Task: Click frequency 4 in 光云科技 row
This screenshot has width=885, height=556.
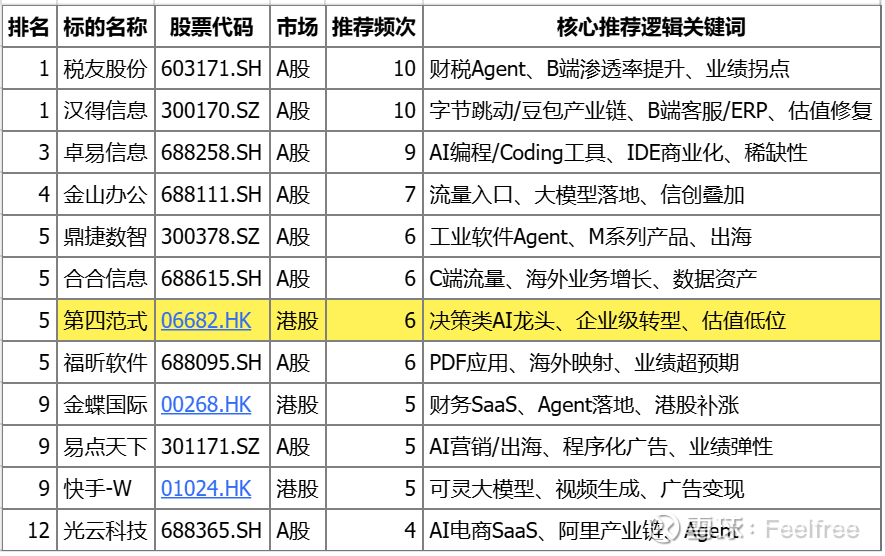Action: click(374, 531)
